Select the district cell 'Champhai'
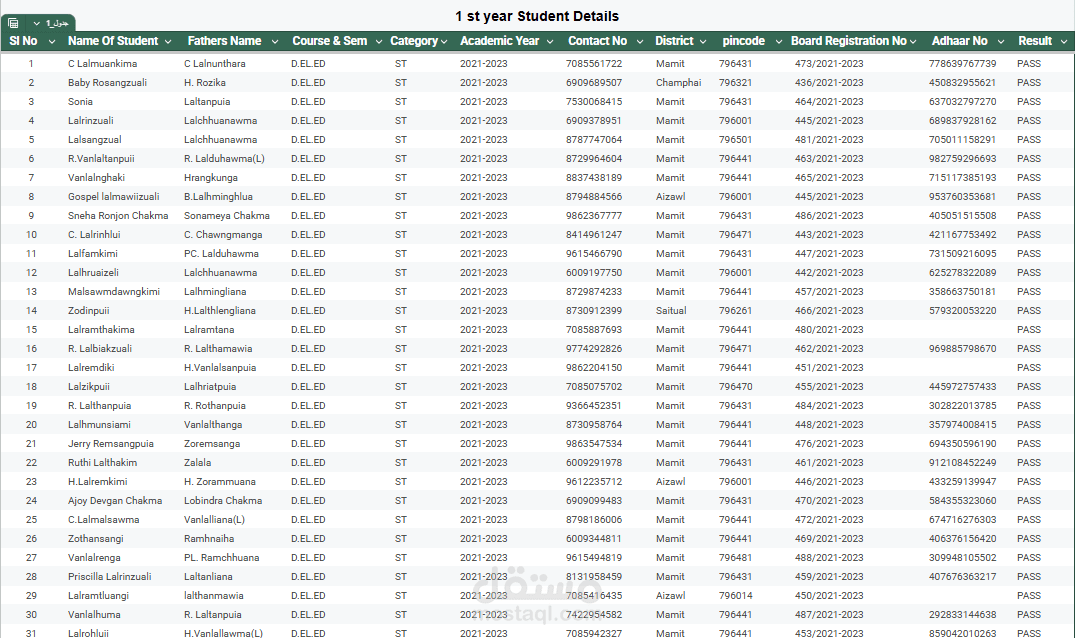Viewport: 1075px width, 638px height. 678,82
